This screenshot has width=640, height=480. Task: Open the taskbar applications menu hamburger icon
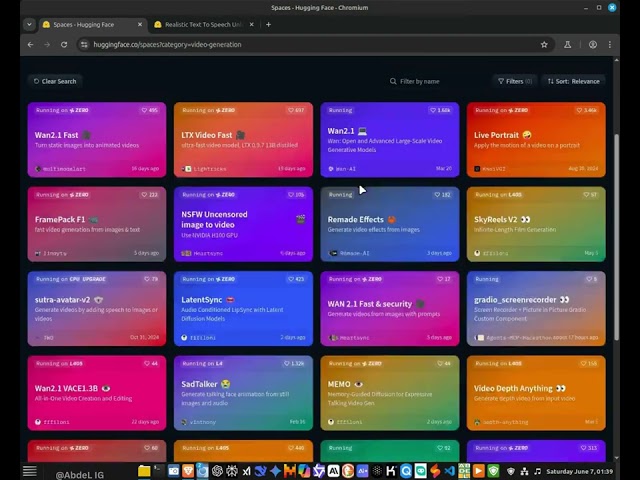(30, 471)
